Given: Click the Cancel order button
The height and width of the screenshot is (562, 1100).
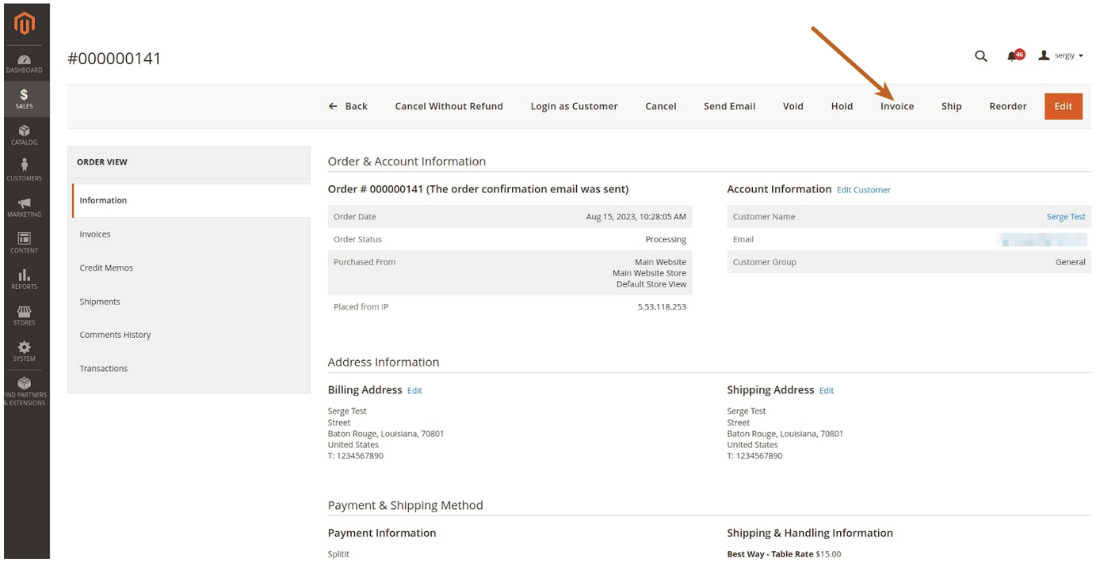Looking at the screenshot, I should click(x=661, y=107).
